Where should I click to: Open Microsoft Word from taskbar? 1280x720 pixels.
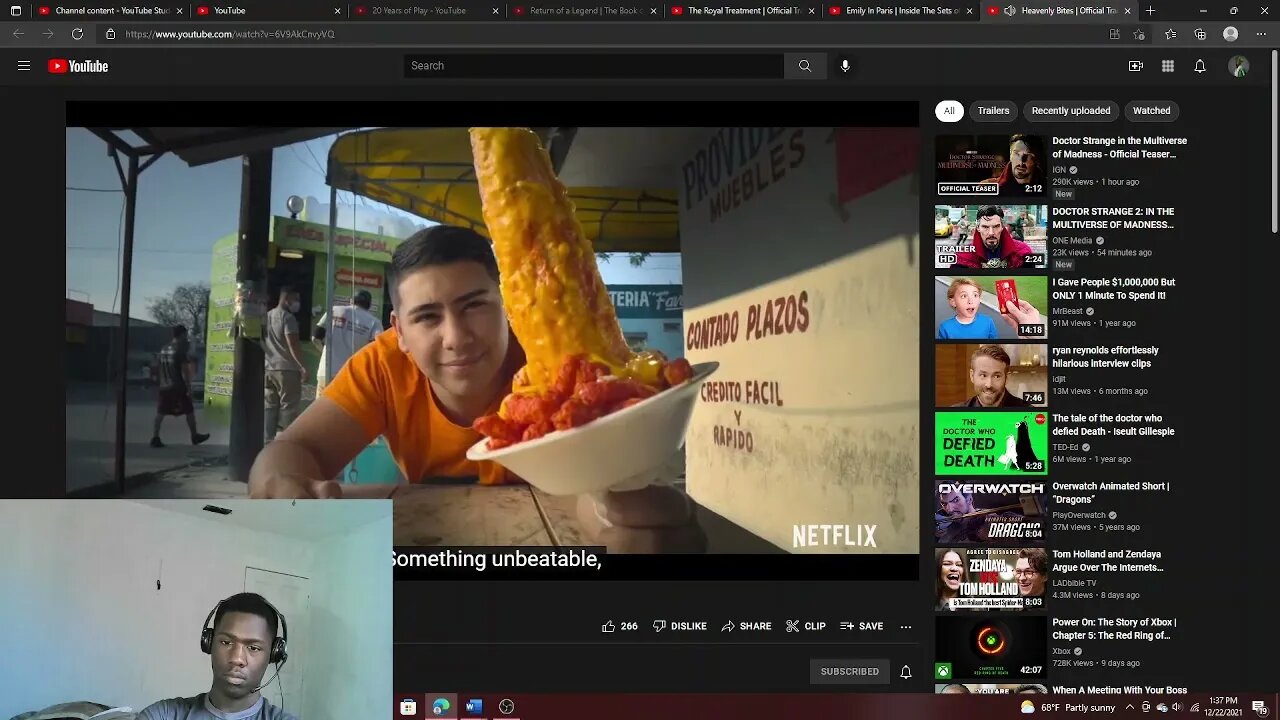[x=474, y=707]
